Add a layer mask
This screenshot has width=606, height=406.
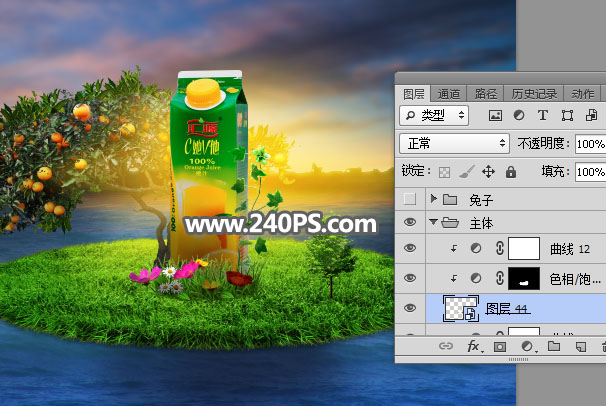500,347
